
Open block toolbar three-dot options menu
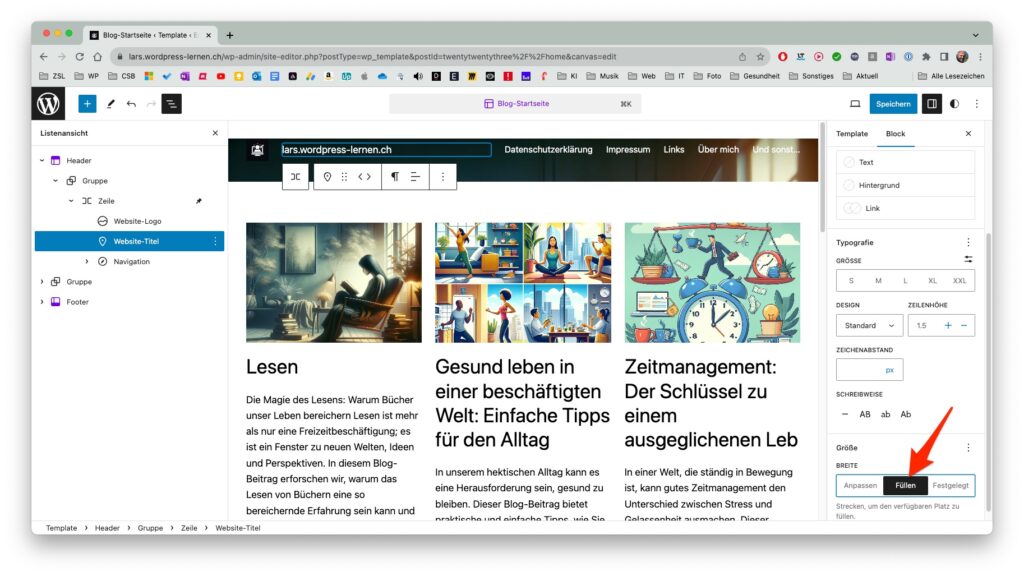pyautogui.click(x=443, y=176)
